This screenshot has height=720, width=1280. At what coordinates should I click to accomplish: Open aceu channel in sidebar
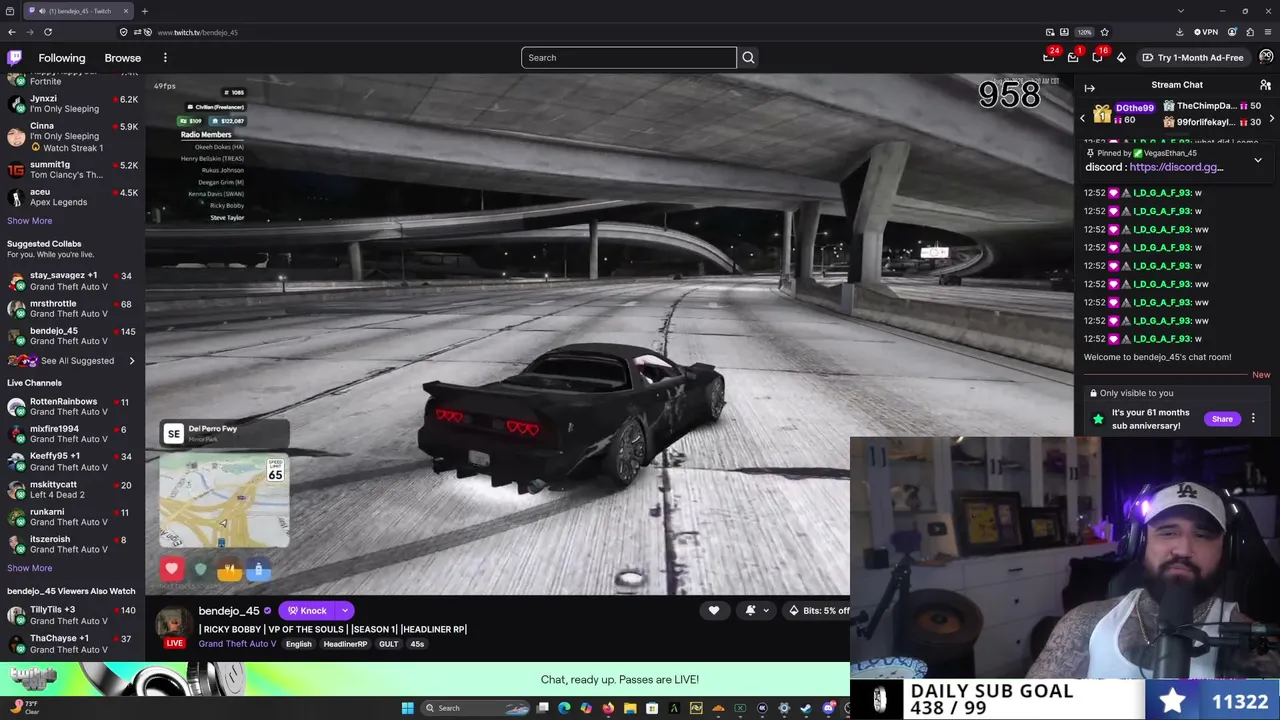(72, 197)
